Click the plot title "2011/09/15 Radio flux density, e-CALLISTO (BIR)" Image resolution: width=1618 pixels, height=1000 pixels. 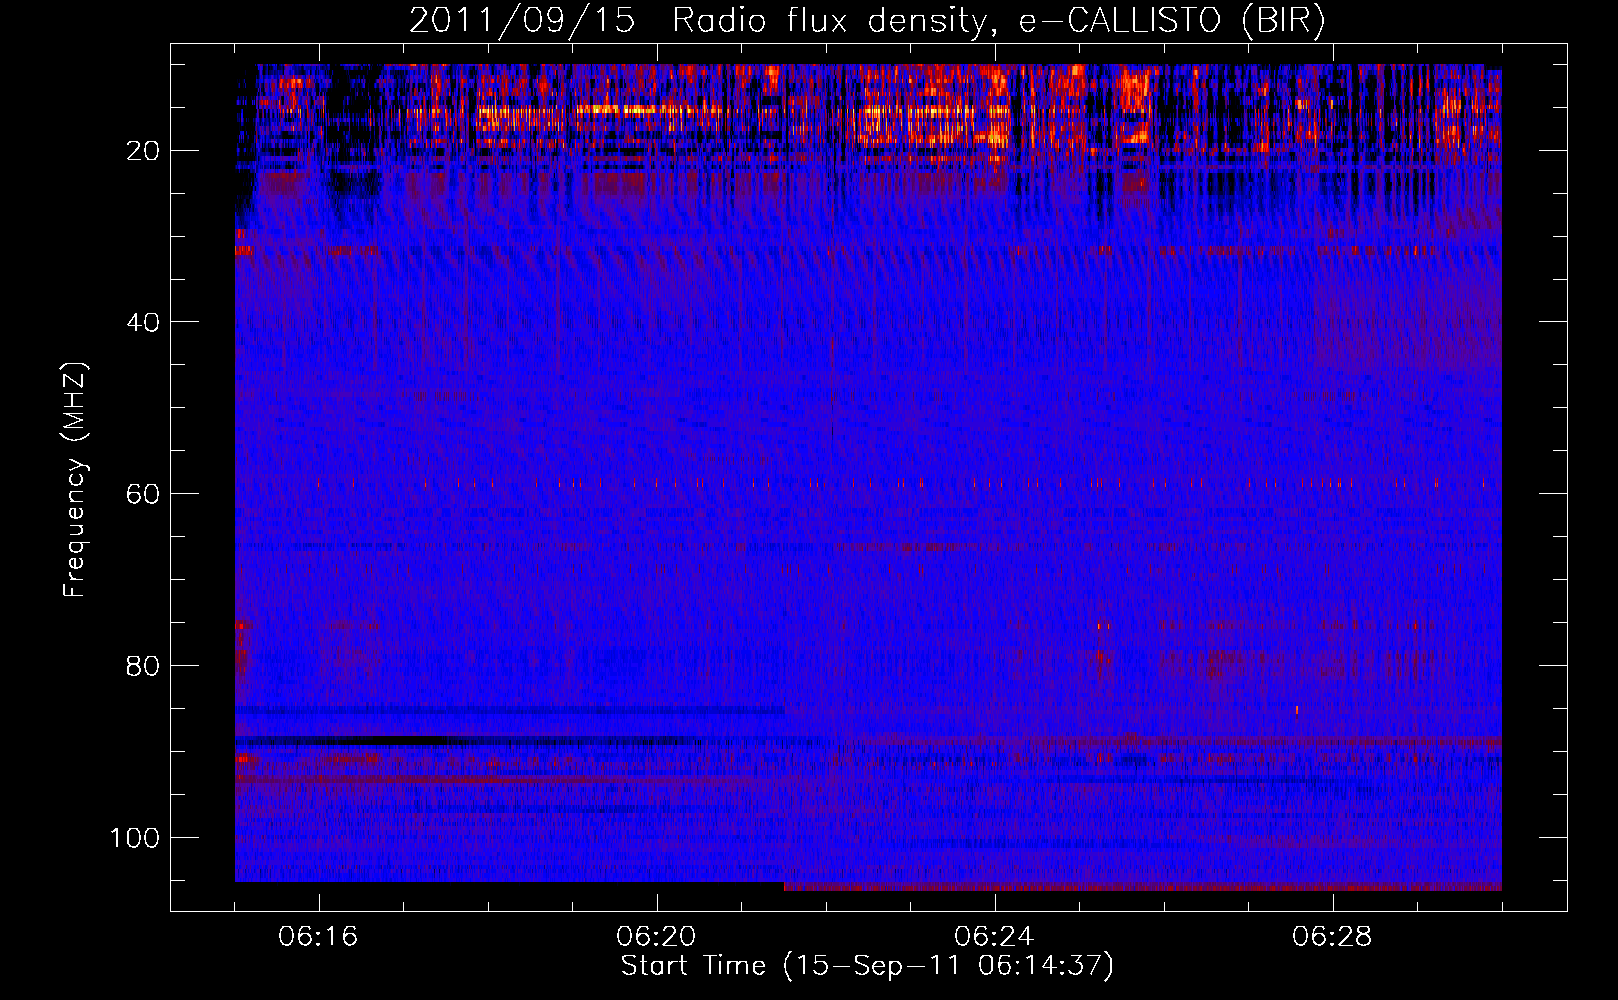[867, 21]
